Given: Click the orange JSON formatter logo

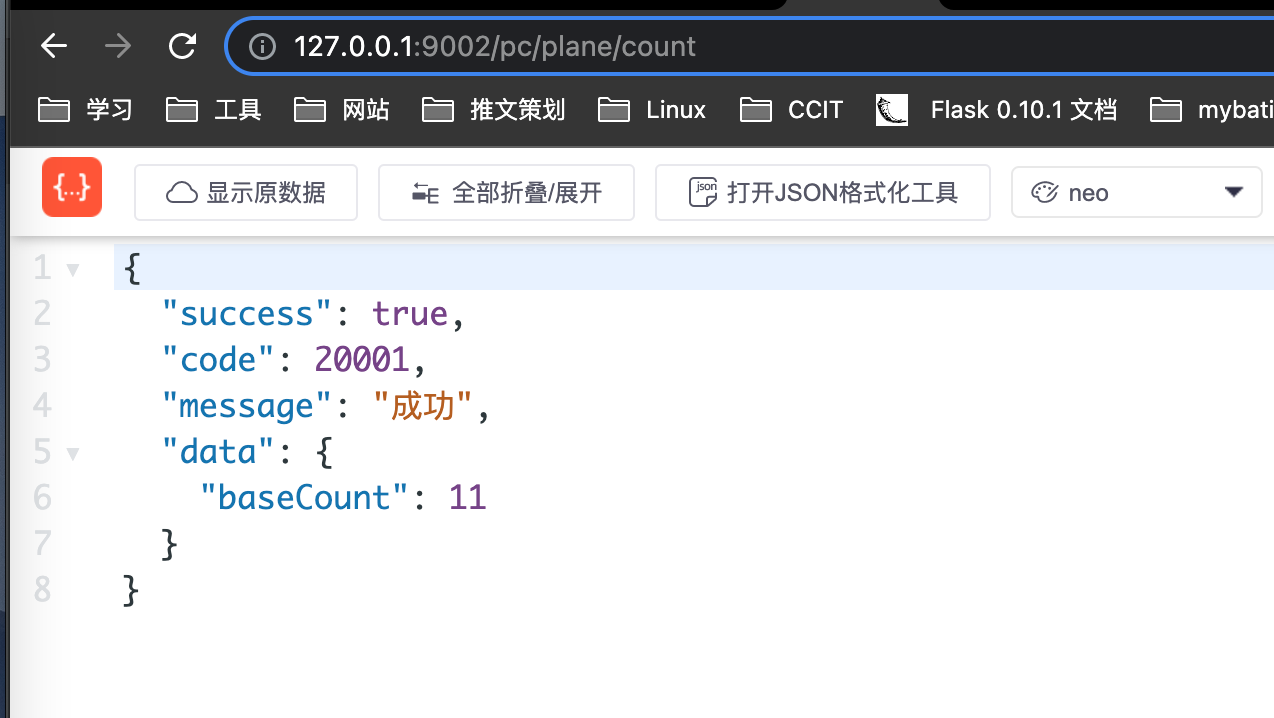Looking at the screenshot, I should coord(72,187).
